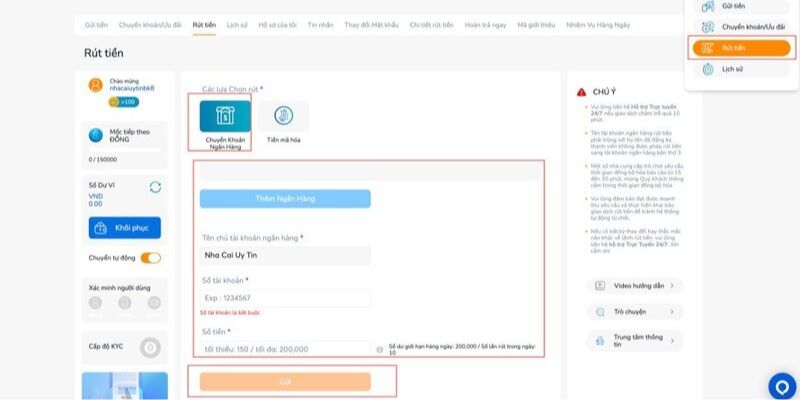Click the Số tiền amount input field
This screenshot has height=400, width=800.
pos(285,349)
